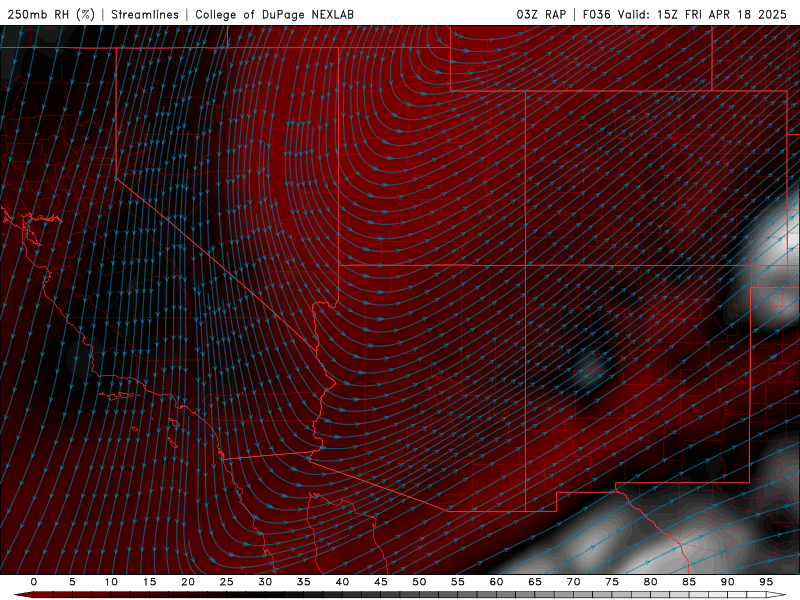The image size is (800, 600).
Task: Click the "5" label on the color scale
Action: (x=72, y=582)
